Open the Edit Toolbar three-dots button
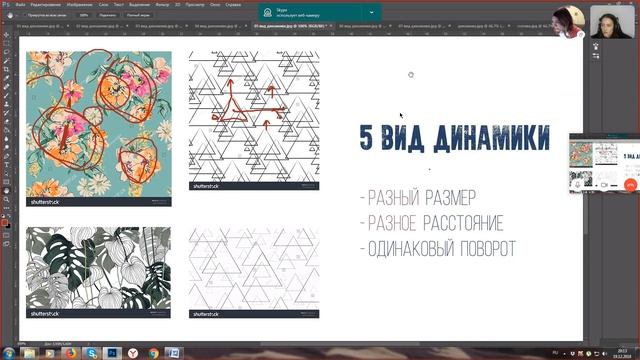 click(6, 208)
